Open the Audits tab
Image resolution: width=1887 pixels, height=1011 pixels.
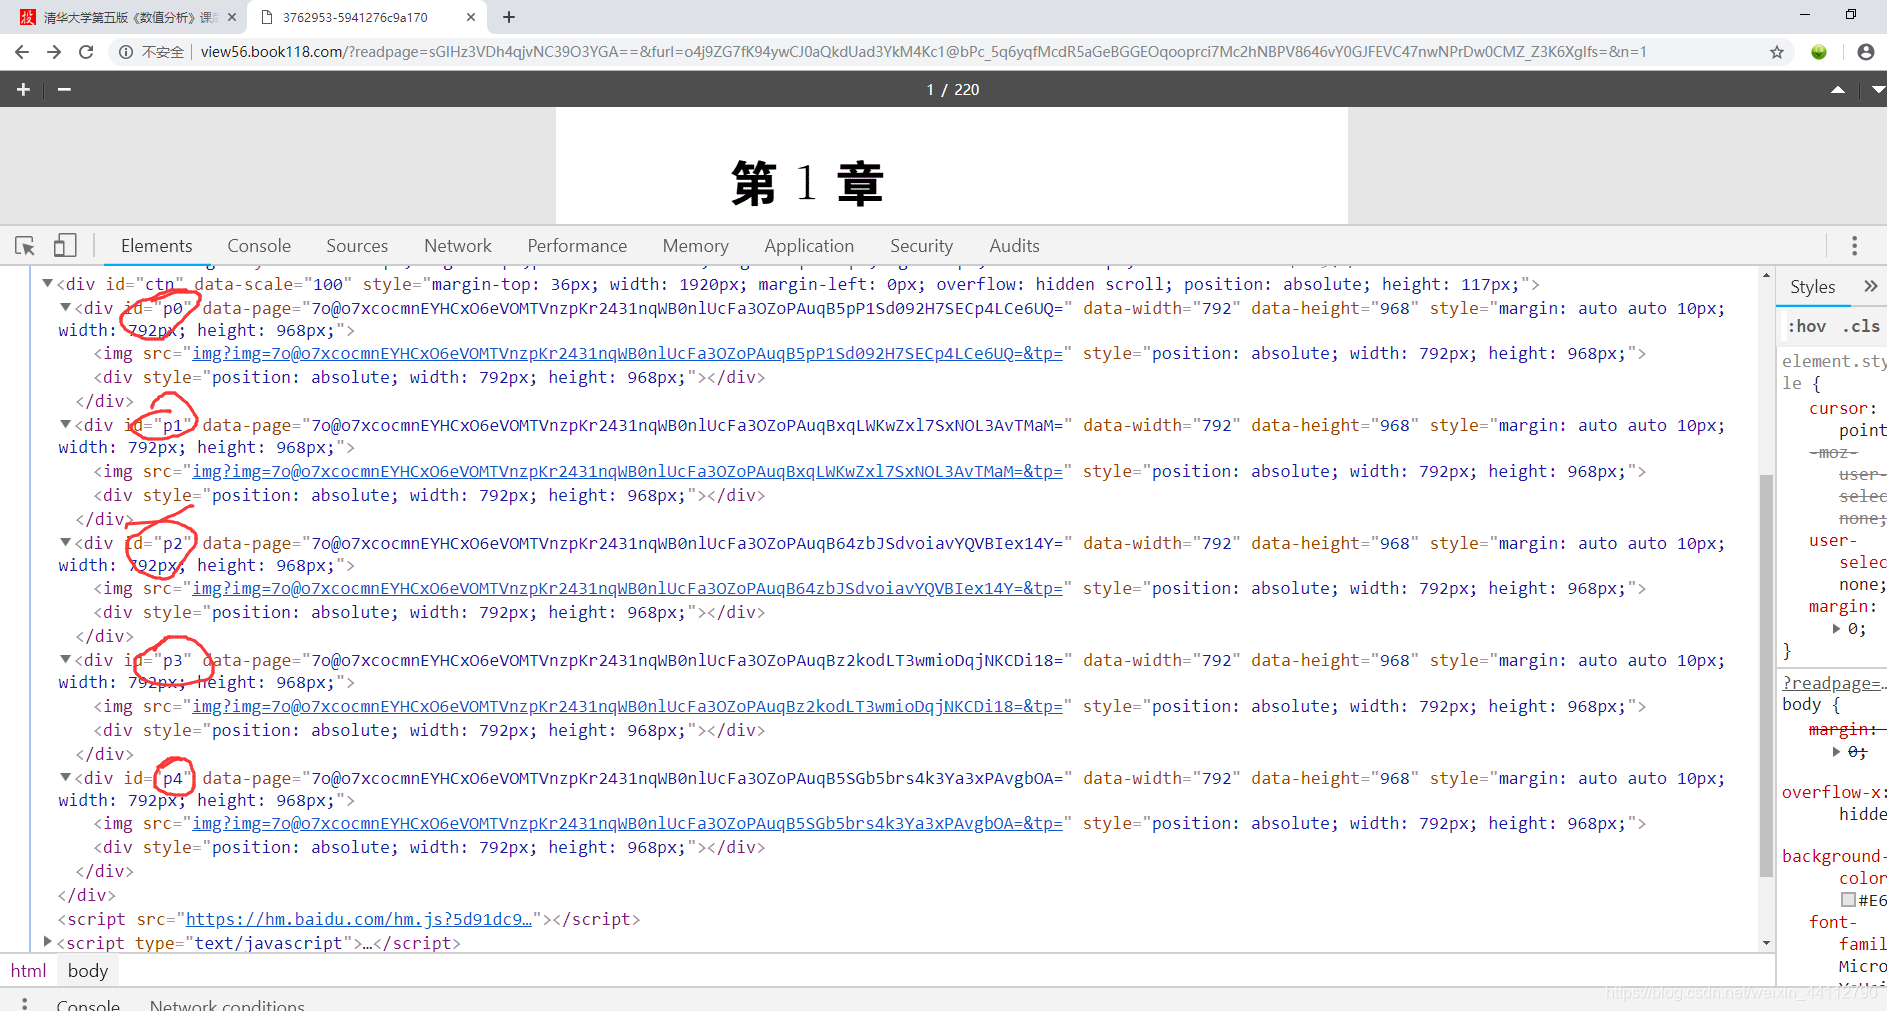click(x=1014, y=246)
